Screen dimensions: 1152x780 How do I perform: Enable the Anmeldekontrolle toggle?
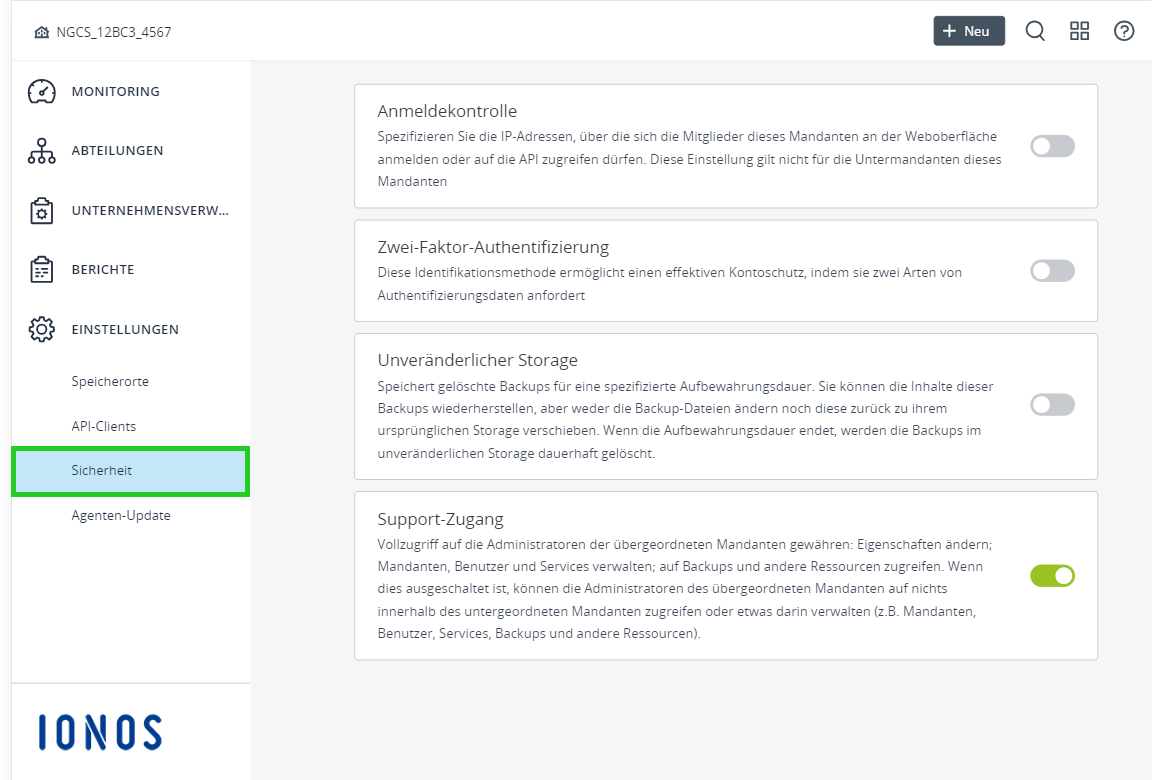[x=1052, y=146]
